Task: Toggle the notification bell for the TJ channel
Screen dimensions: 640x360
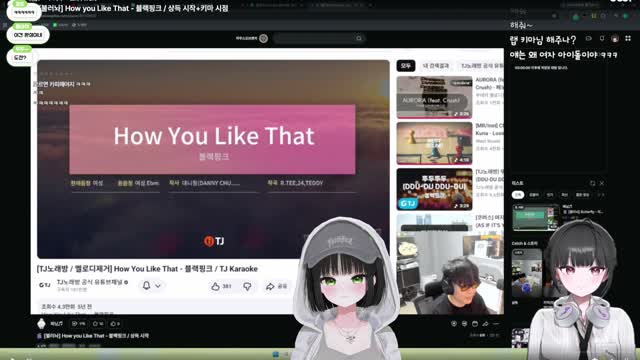Action: [147, 286]
